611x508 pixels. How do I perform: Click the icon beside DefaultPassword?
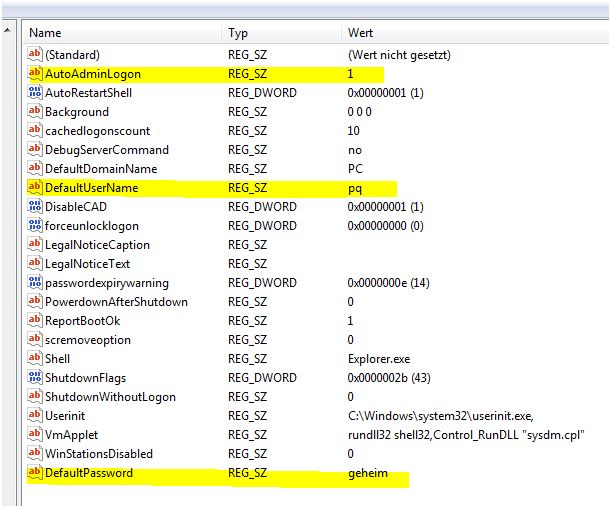pyautogui.click(x=34, y=472)
